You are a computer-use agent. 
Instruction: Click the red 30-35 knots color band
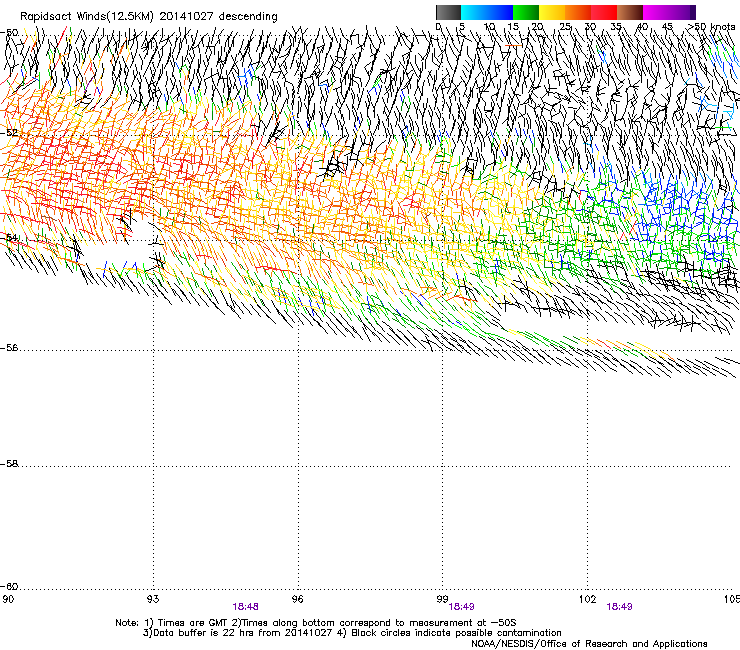click(604, 12)
